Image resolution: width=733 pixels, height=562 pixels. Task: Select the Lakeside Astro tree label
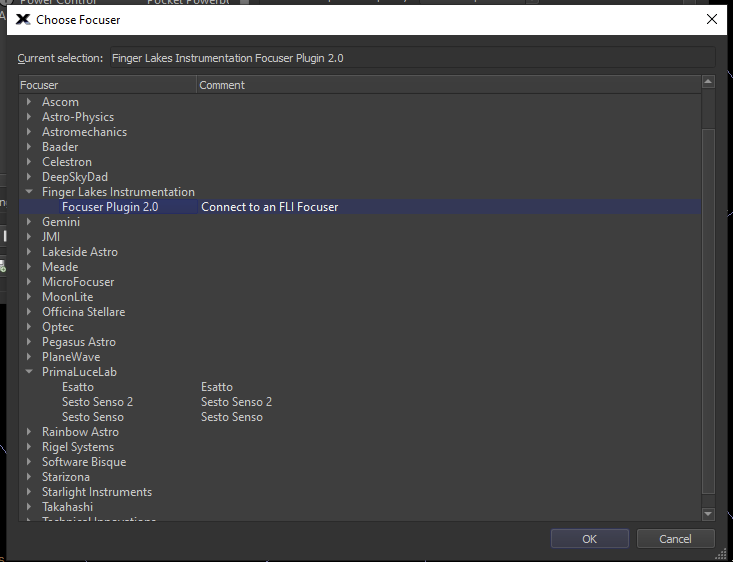[x=80, y=252]
